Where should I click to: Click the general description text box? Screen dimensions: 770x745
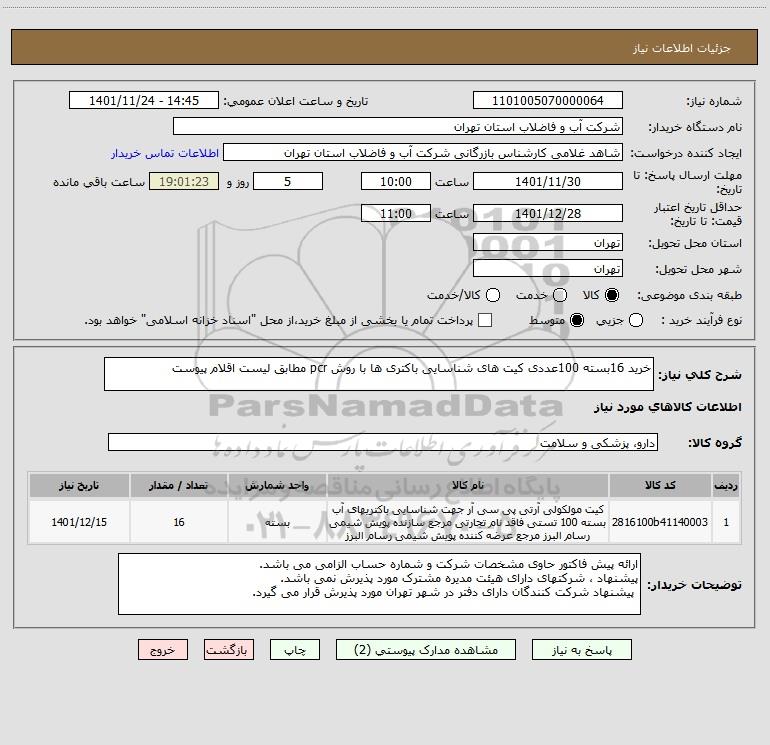[x=379, y=374]
